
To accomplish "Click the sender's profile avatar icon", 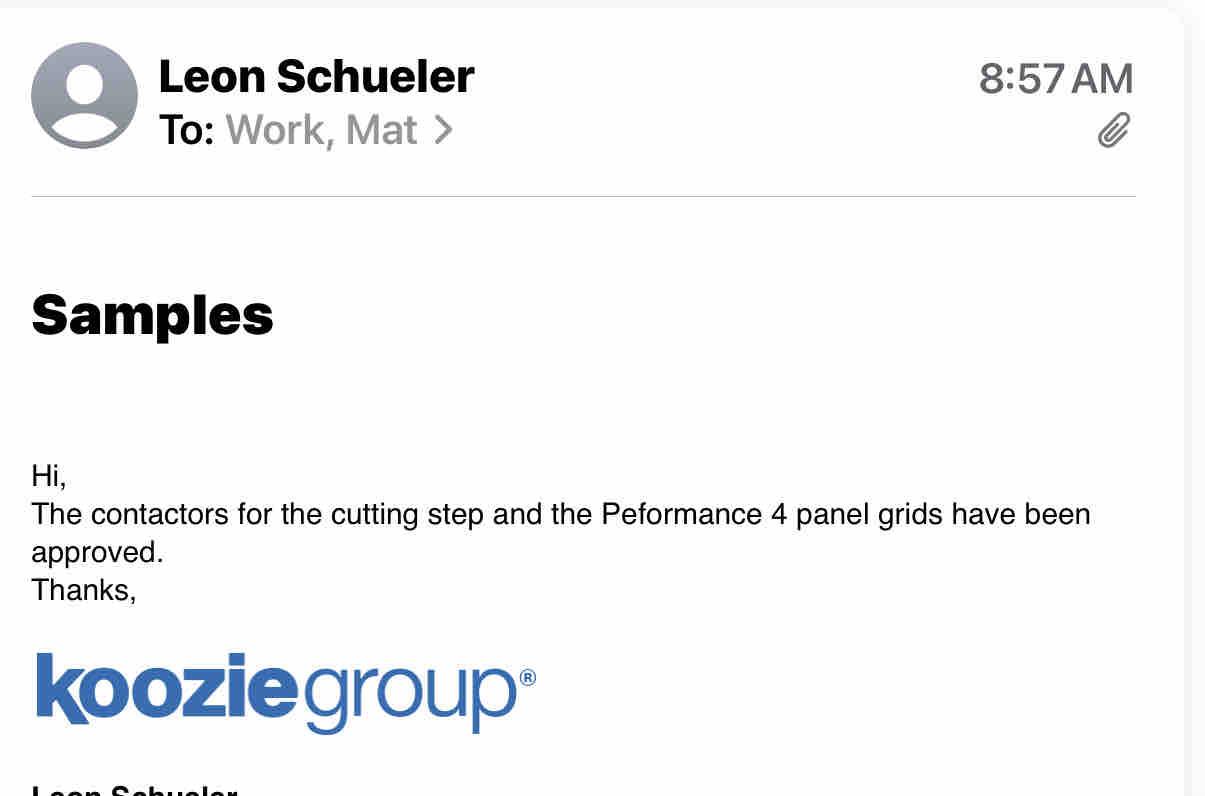I will [x=84, y=95].
